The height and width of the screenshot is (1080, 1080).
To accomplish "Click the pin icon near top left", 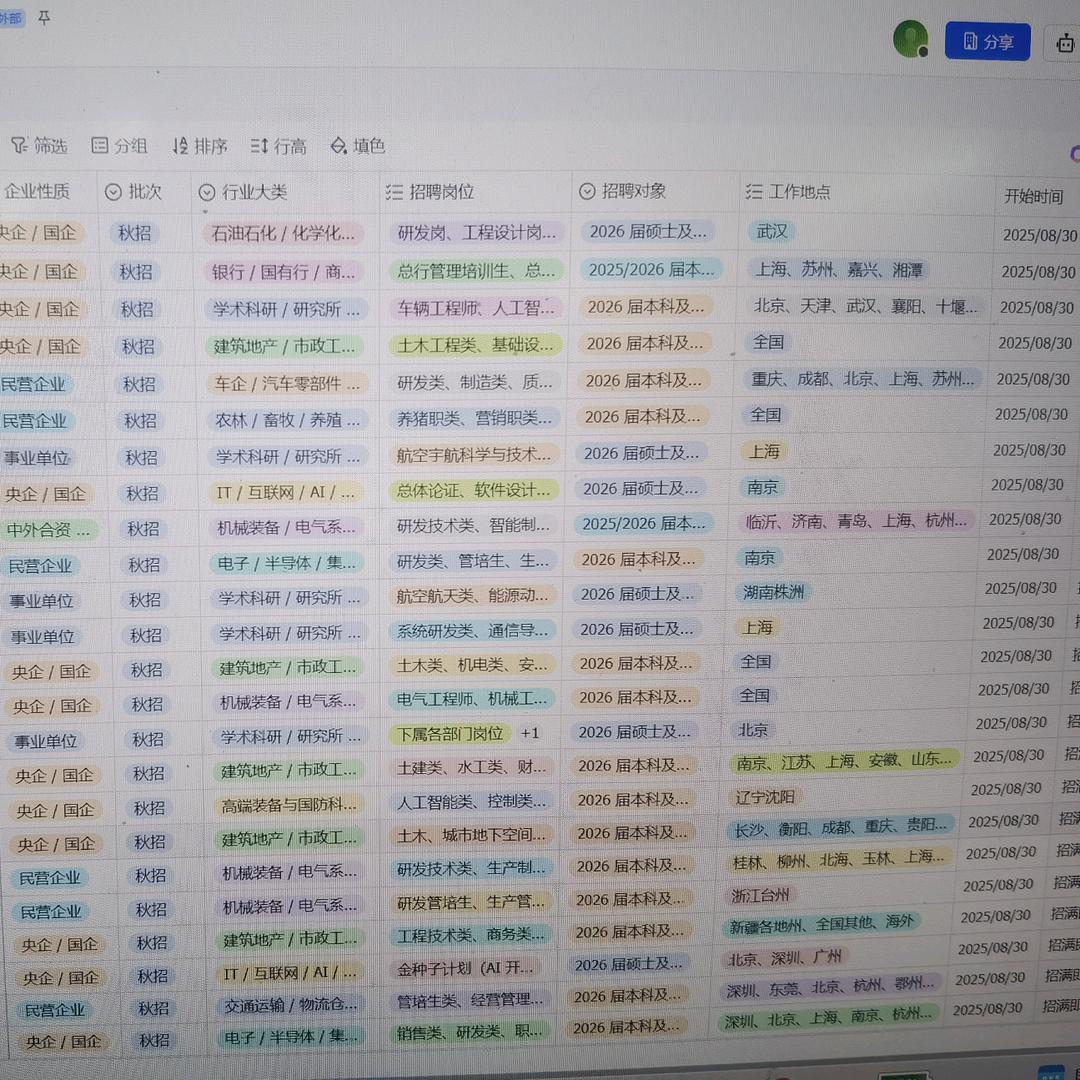I will point(44,17).
